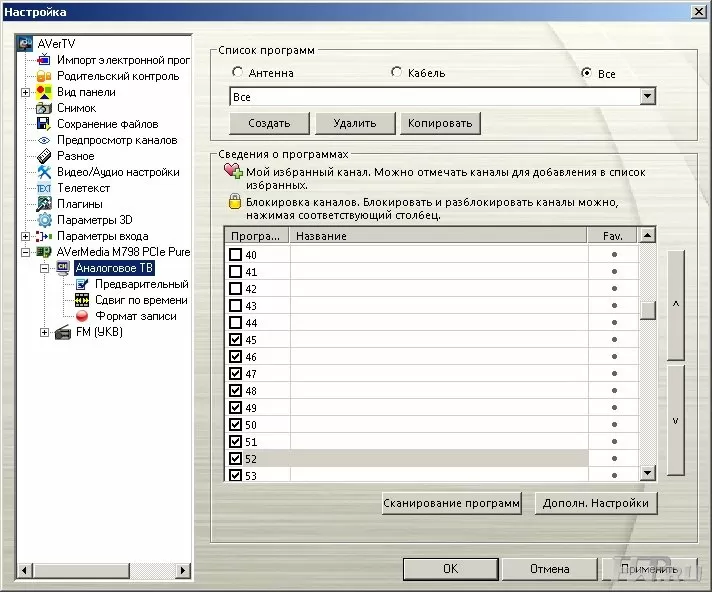Enable the checkbox for channel 40

tap(236, 255)
